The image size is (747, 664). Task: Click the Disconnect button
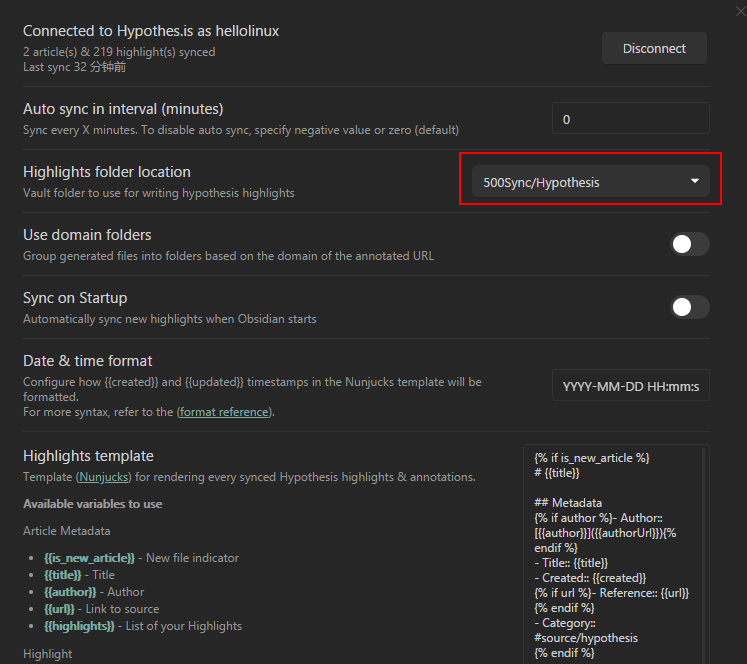click(654, 48)
